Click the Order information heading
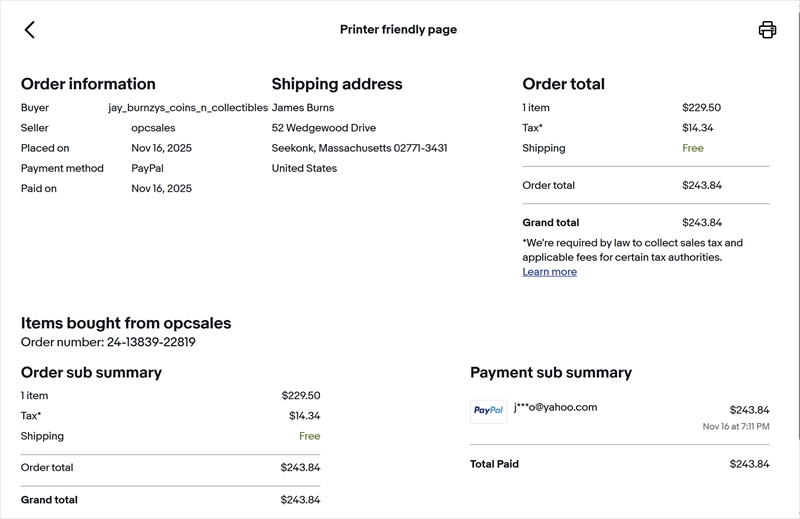 (88, 84)
